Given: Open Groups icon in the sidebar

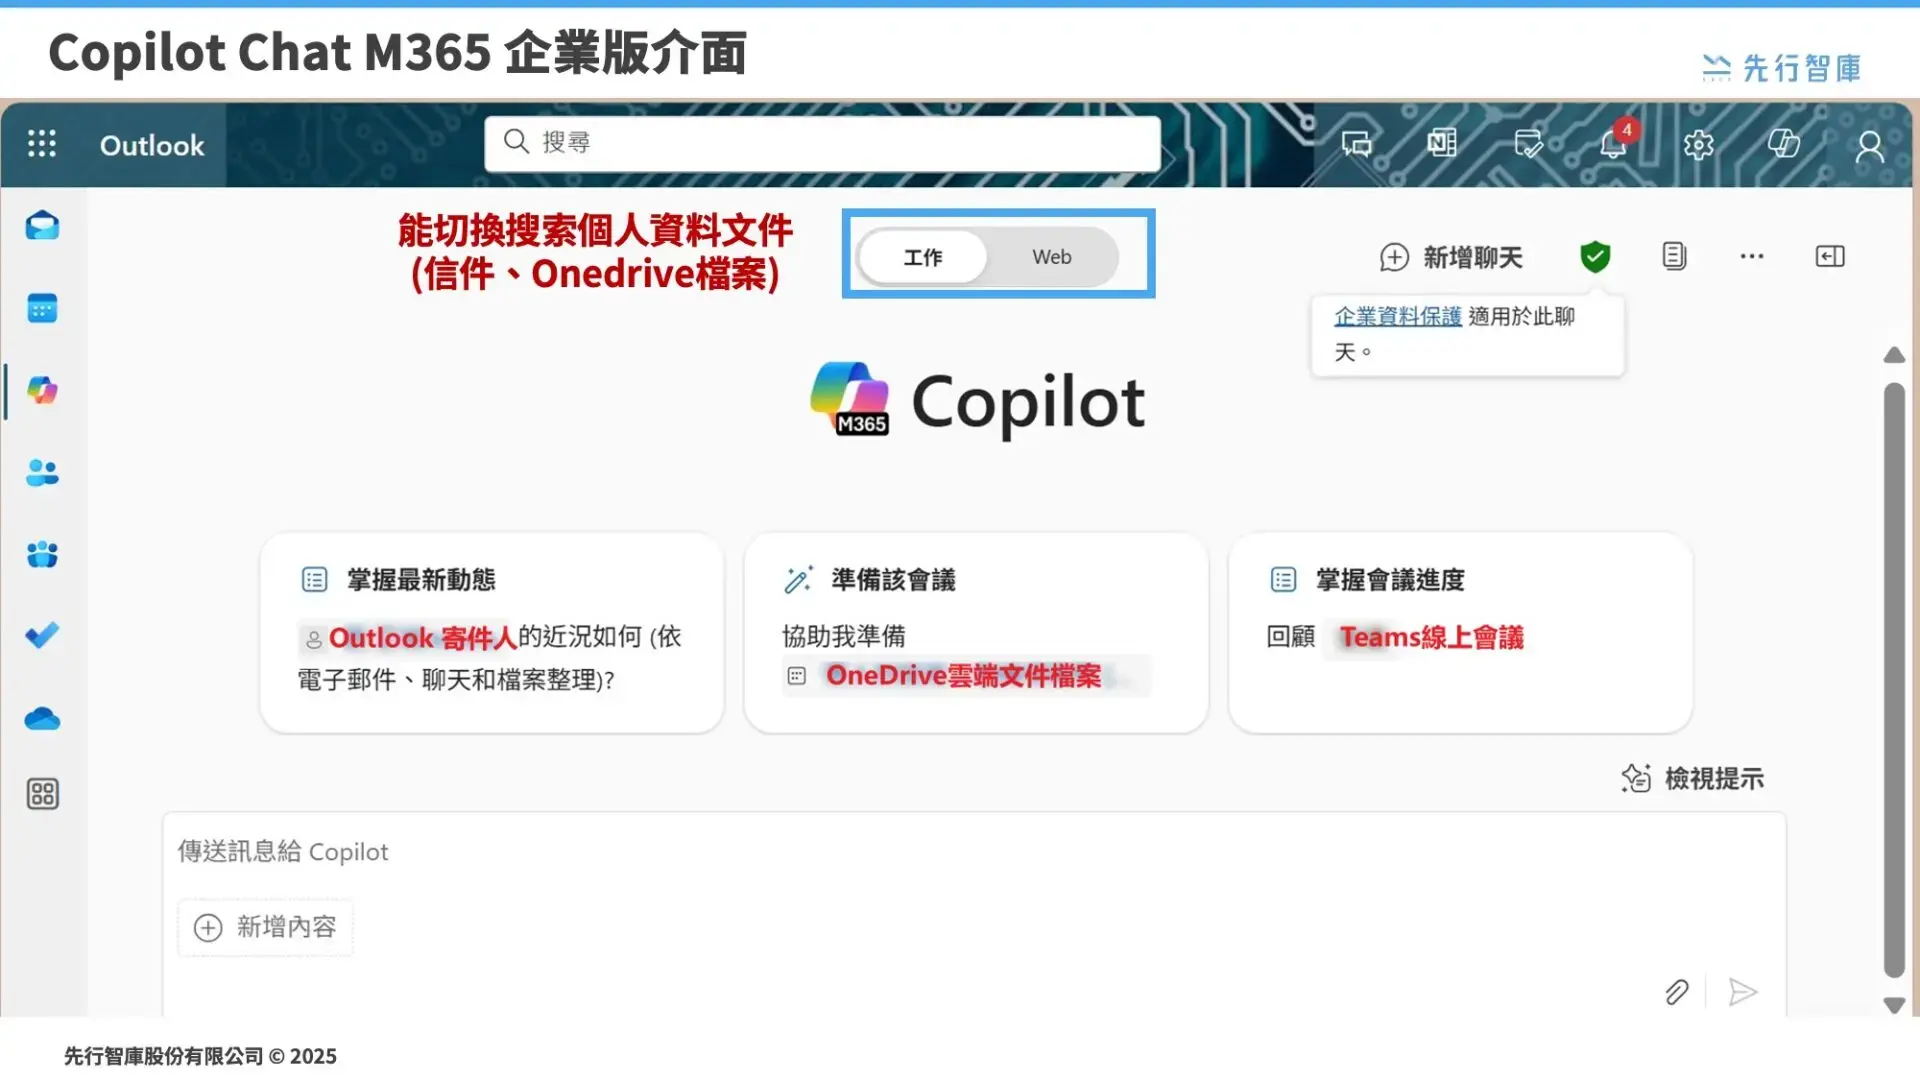Looking at the screenshot, I should 42,554.
